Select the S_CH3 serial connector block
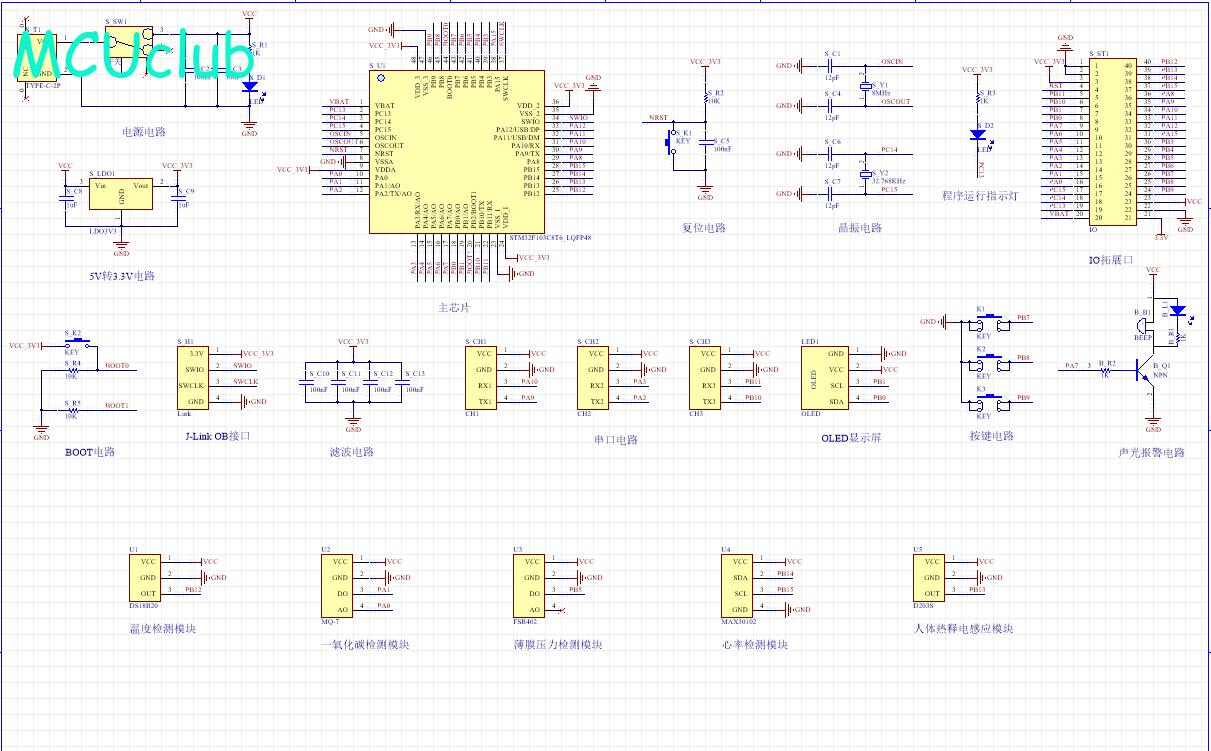This screenshot has height=751, width=1211. pos(706,377)
